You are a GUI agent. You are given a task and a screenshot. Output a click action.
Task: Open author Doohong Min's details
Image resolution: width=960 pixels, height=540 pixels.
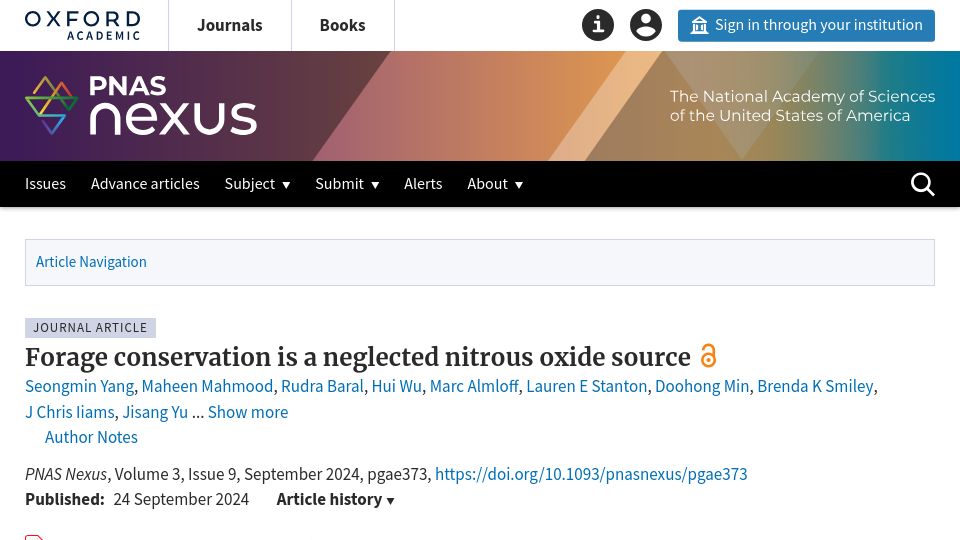[702, 386]
